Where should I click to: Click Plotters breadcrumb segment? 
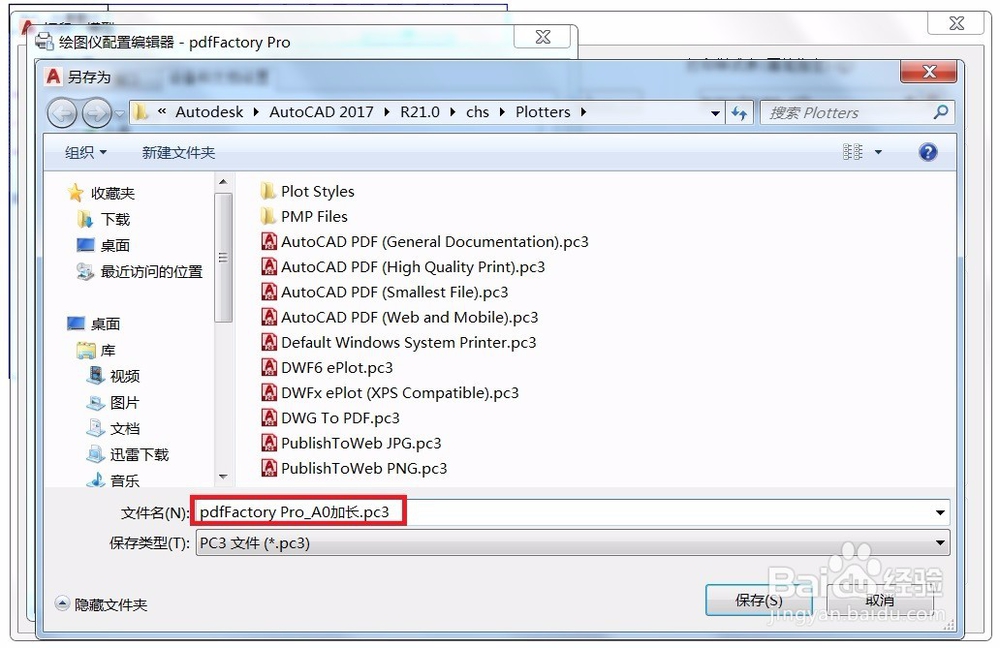(x=543, y=112)
